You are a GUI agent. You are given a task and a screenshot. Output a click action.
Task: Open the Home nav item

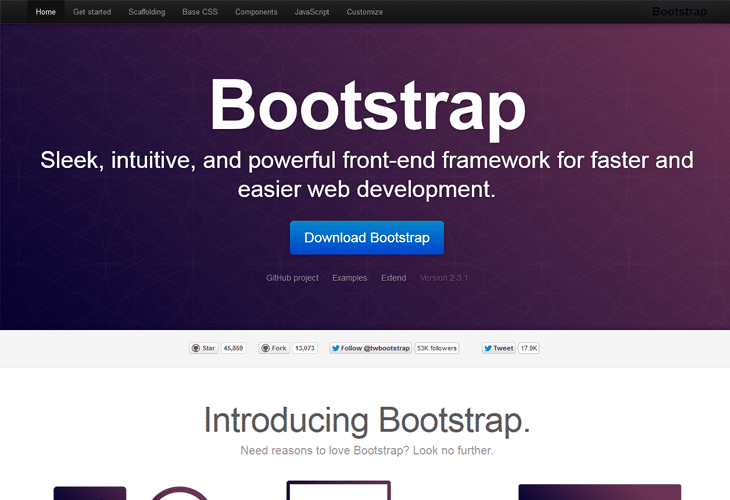pos(46,12)
